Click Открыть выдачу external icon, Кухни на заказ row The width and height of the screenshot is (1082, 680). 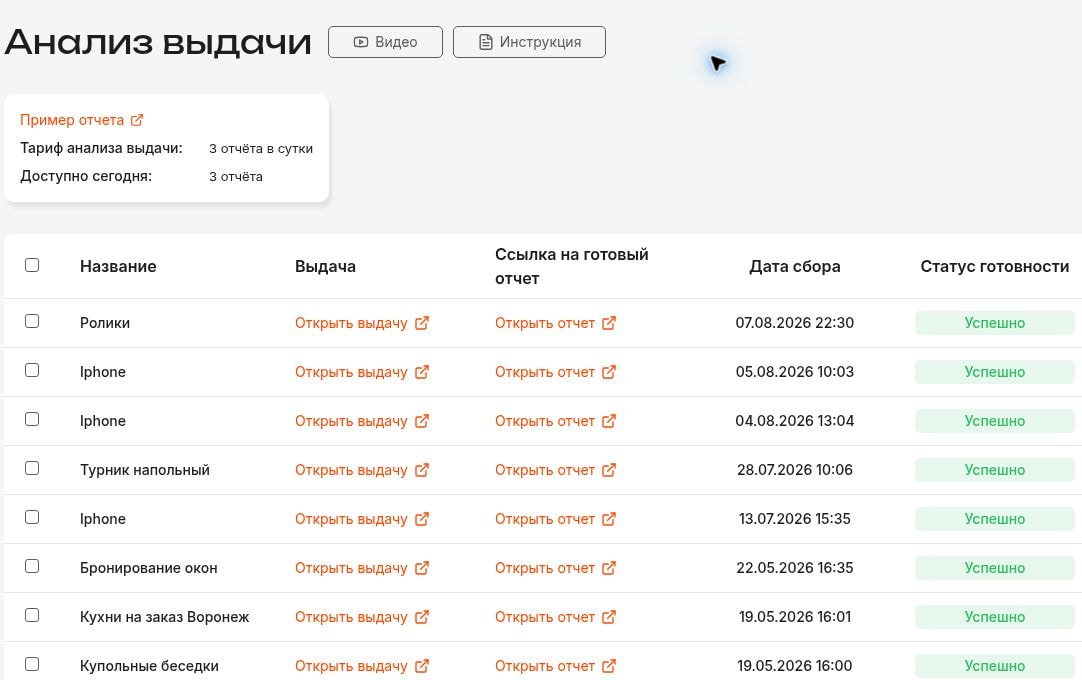[422, 617]
